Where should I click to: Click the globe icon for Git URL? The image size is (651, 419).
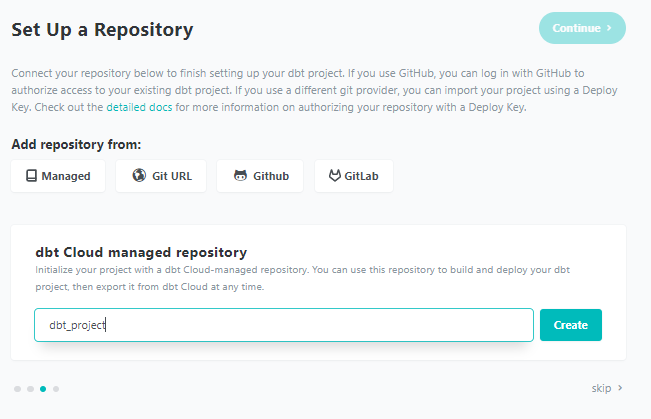click(139, 176)
